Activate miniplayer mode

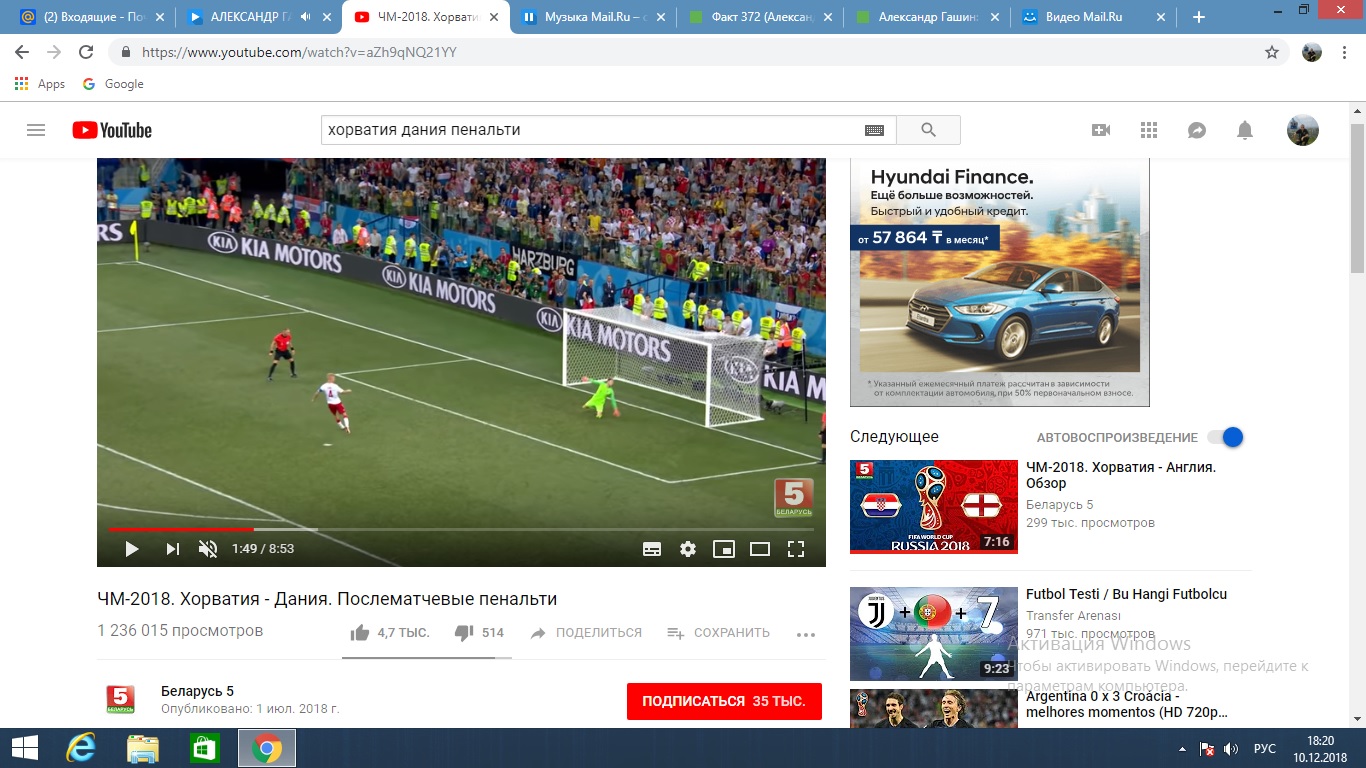point(724,548)
